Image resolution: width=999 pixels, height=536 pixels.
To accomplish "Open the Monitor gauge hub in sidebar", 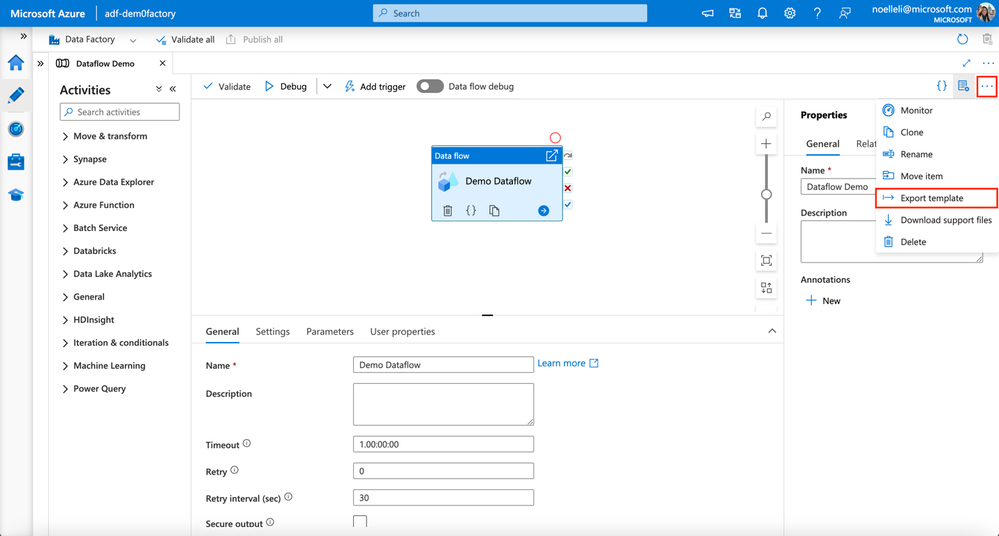I will click(x=16, y=129).
